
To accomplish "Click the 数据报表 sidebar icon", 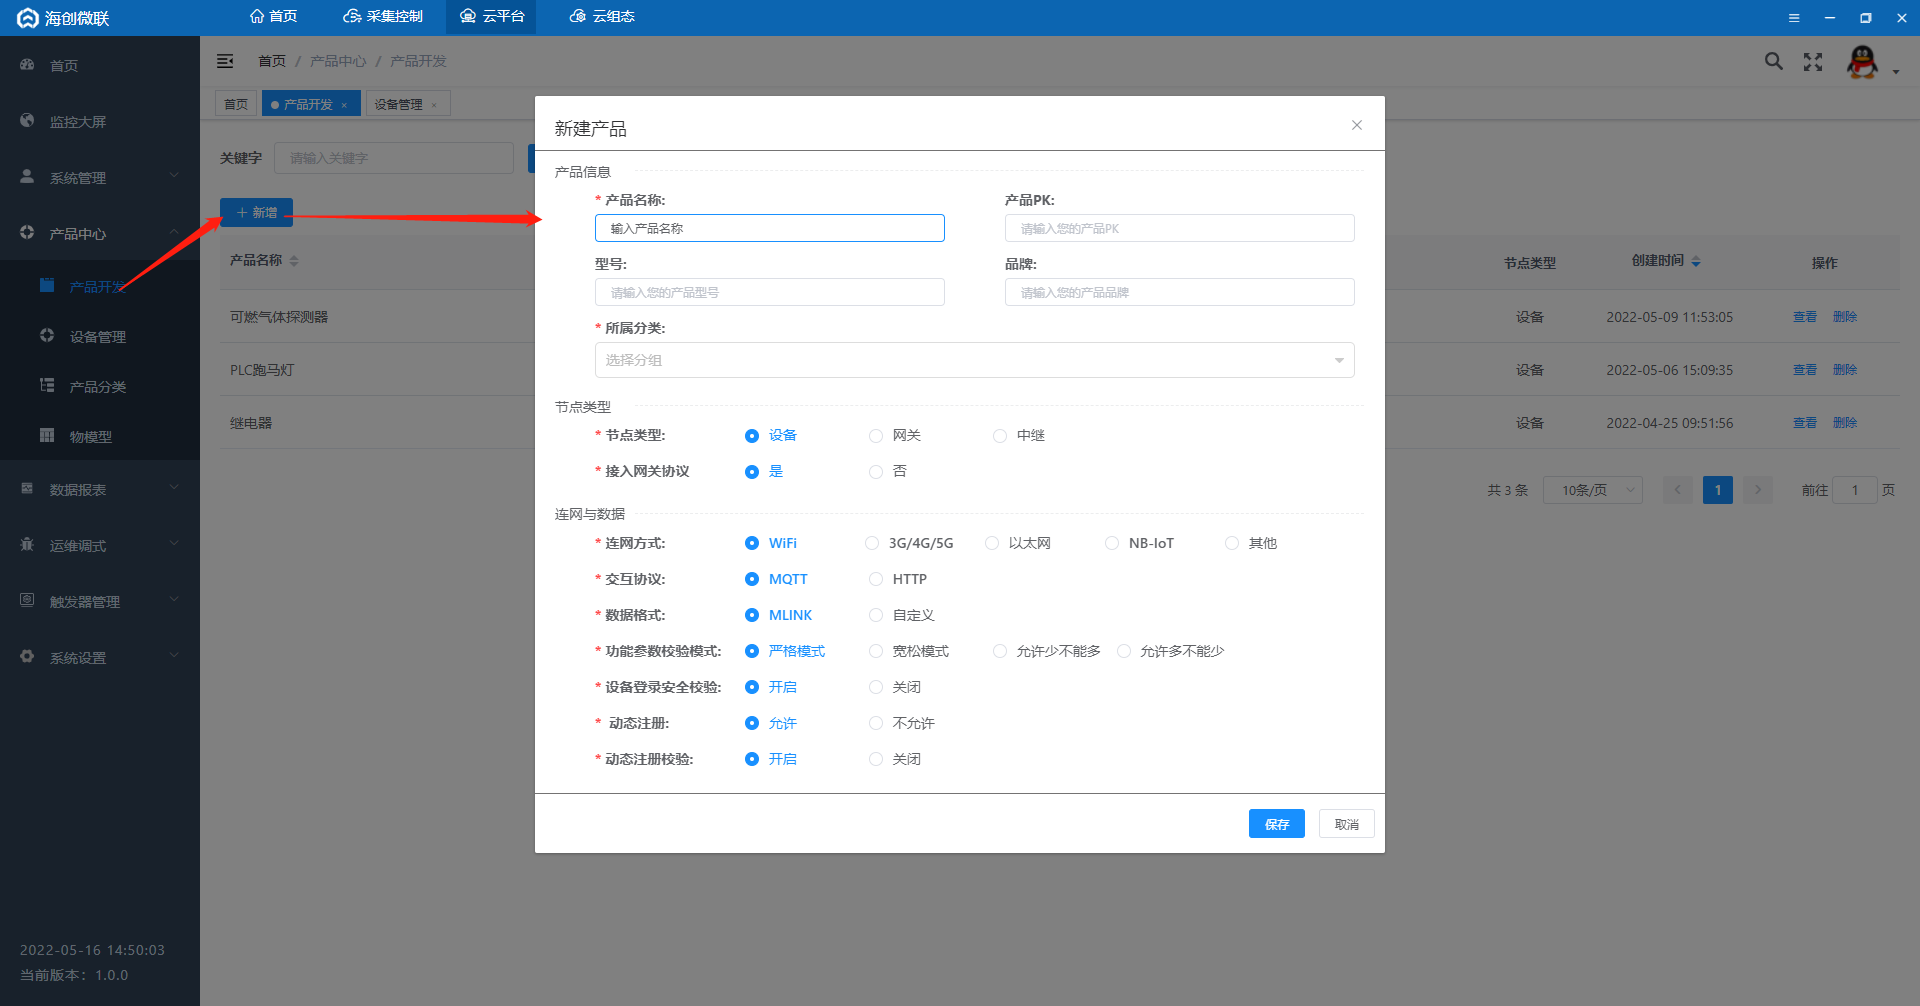I will pyautogui.click(x=27, y=489).
